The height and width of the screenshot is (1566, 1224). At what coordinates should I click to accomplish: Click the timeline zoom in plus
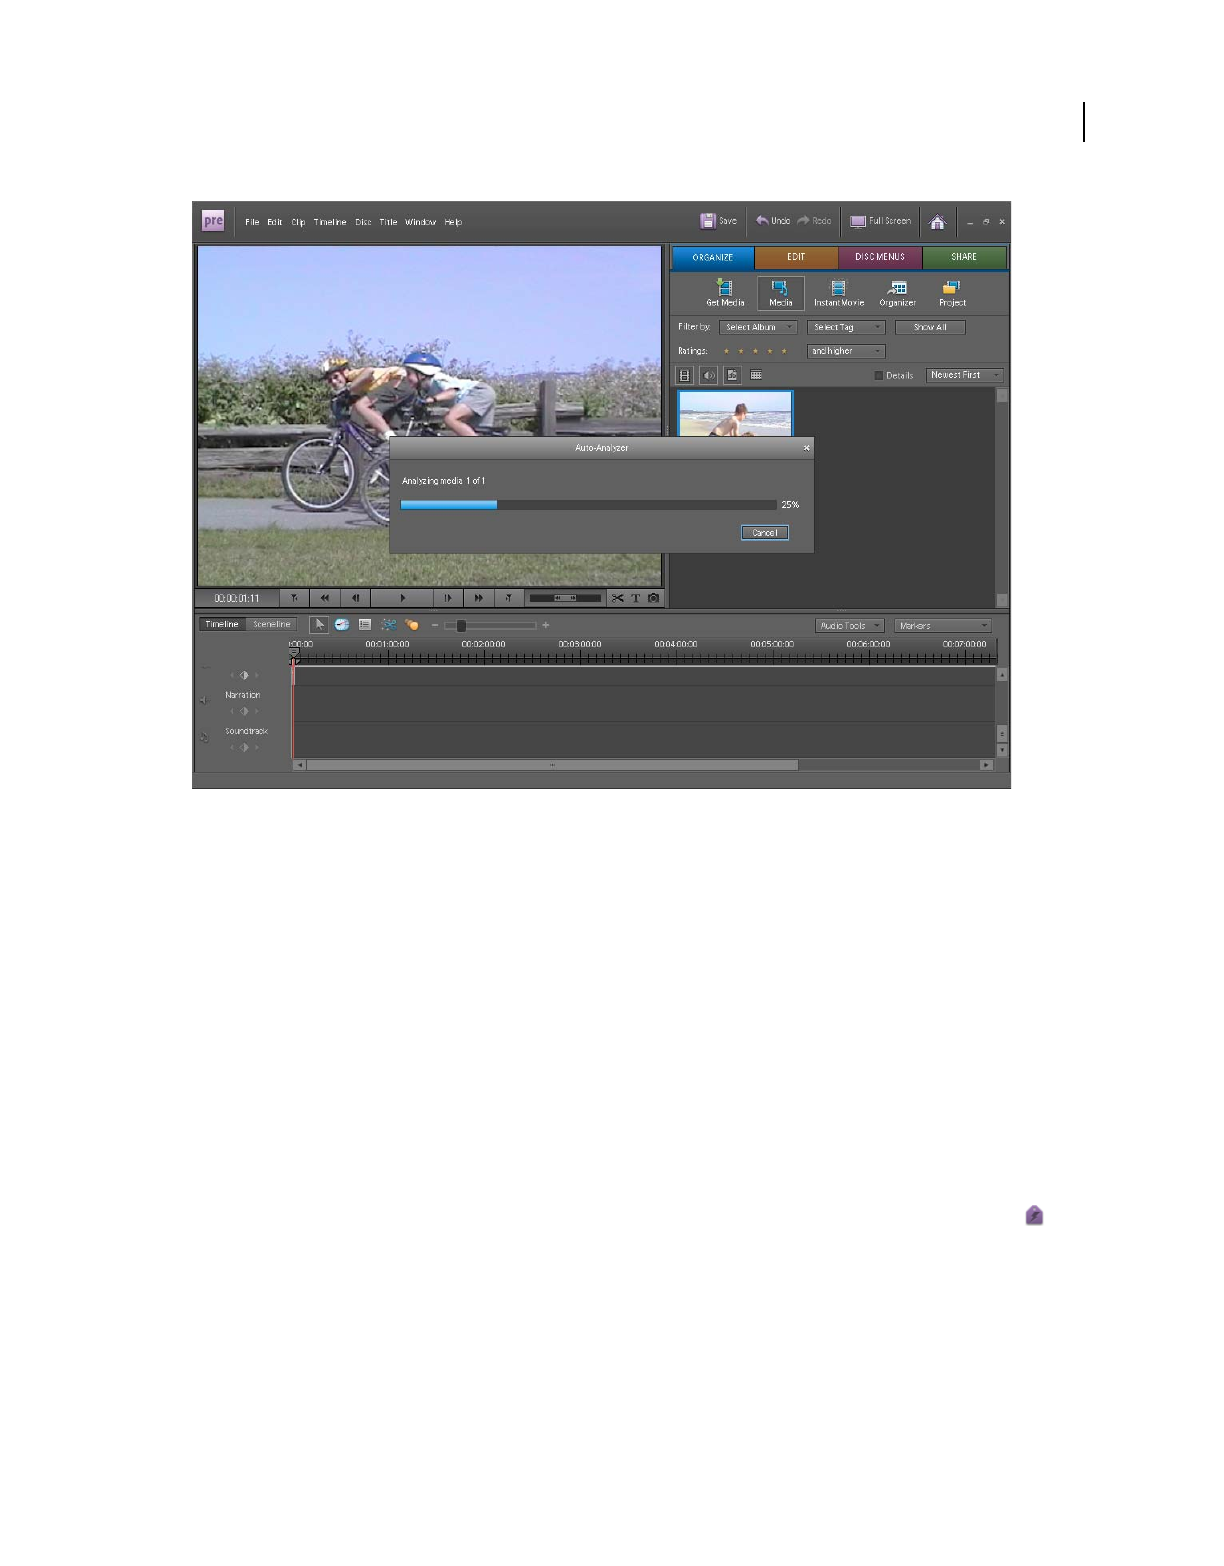[546, 625]
